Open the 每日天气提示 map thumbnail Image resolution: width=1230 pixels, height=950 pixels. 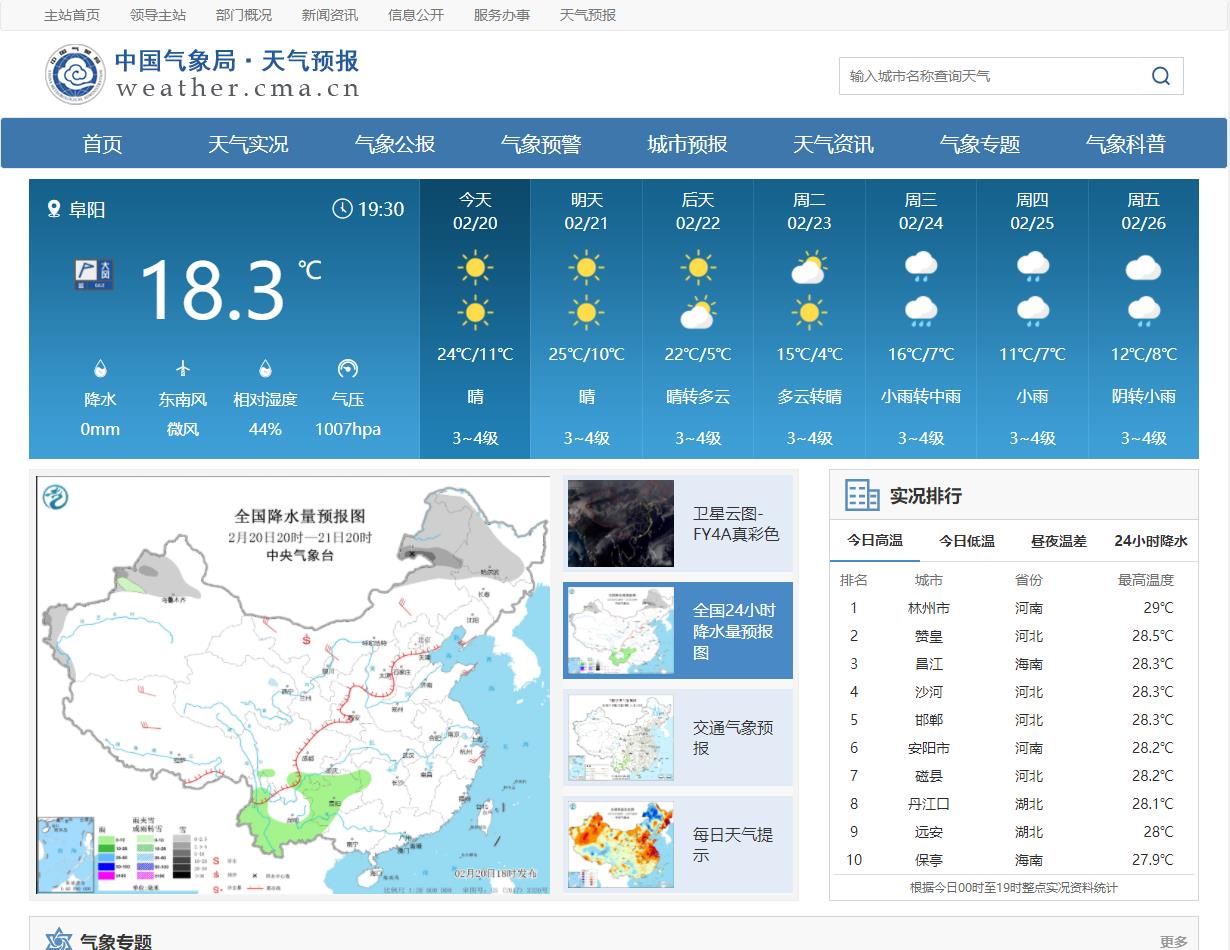(621, 844)
